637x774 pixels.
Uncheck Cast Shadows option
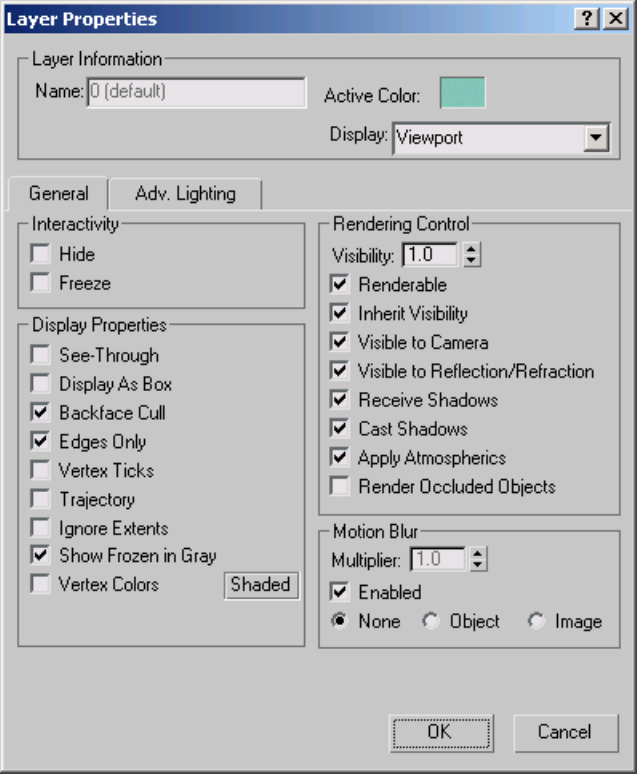(341, 429)
